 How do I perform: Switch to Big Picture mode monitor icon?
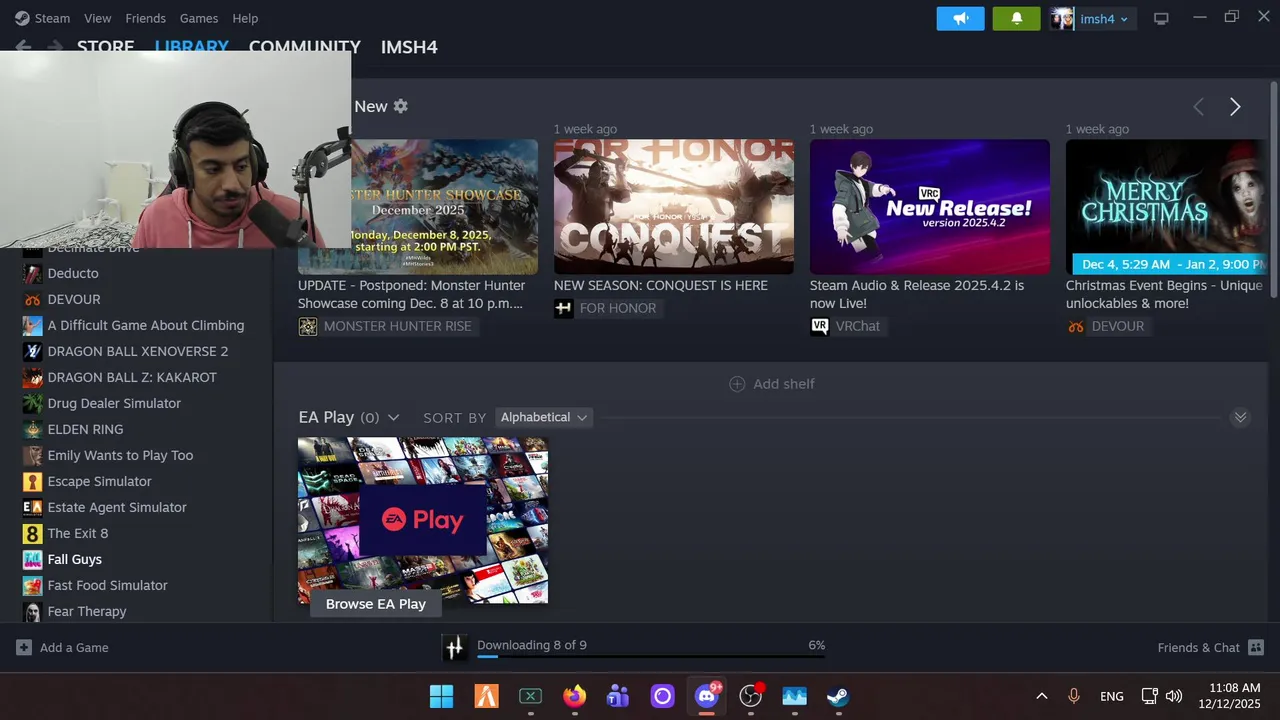coord(1161,19)
